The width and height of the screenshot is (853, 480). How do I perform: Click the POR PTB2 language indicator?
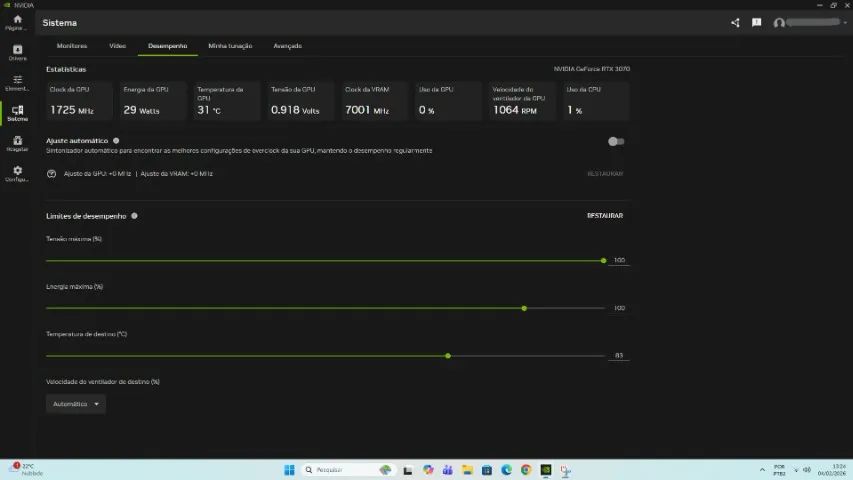pyautogui.click(x=779, y=470)
